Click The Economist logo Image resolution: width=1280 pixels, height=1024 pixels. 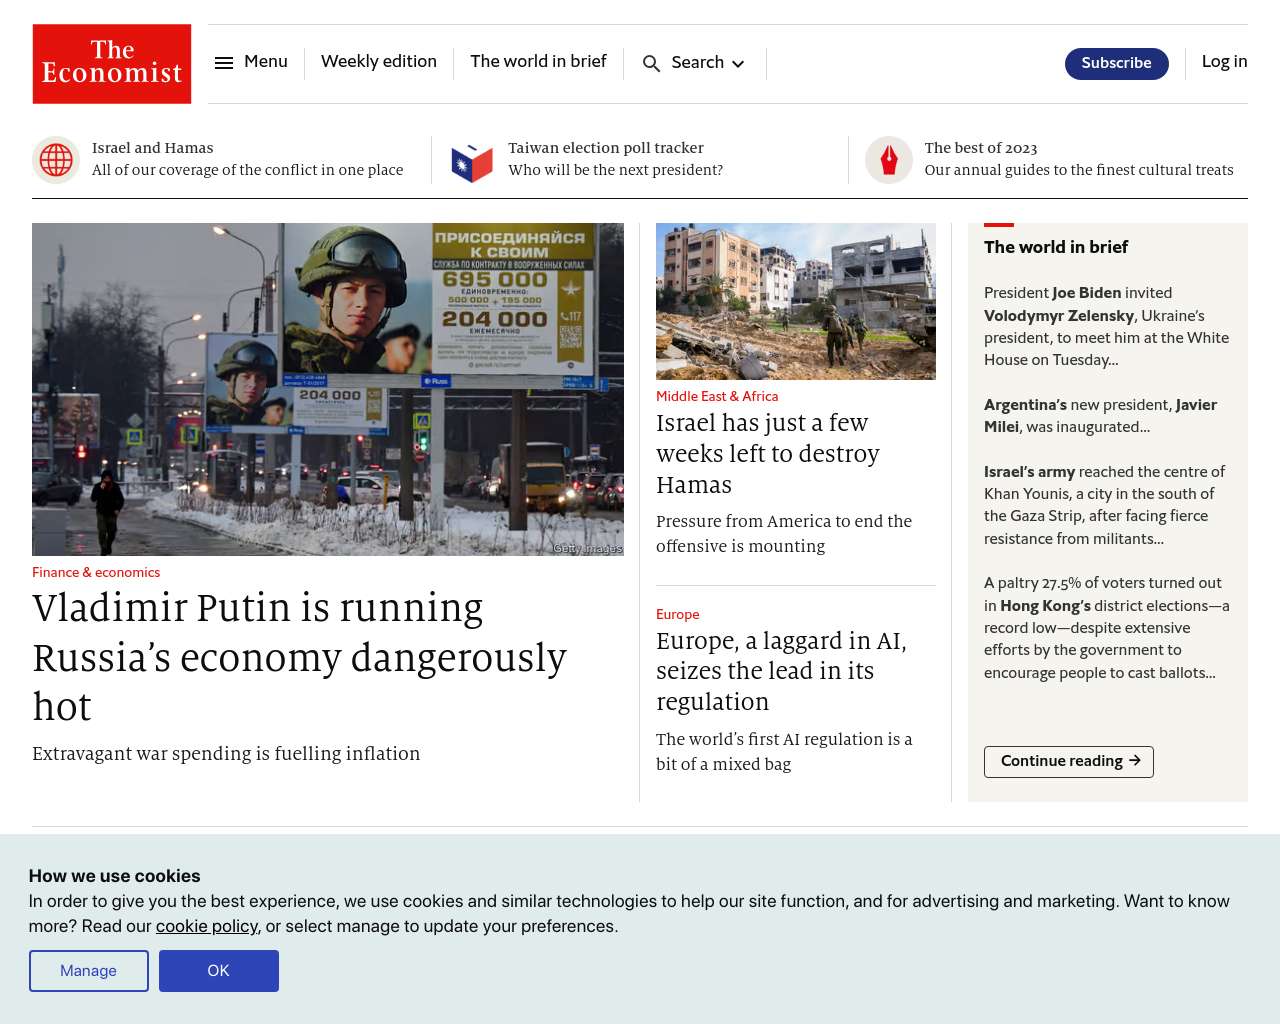tap(112, 64)
